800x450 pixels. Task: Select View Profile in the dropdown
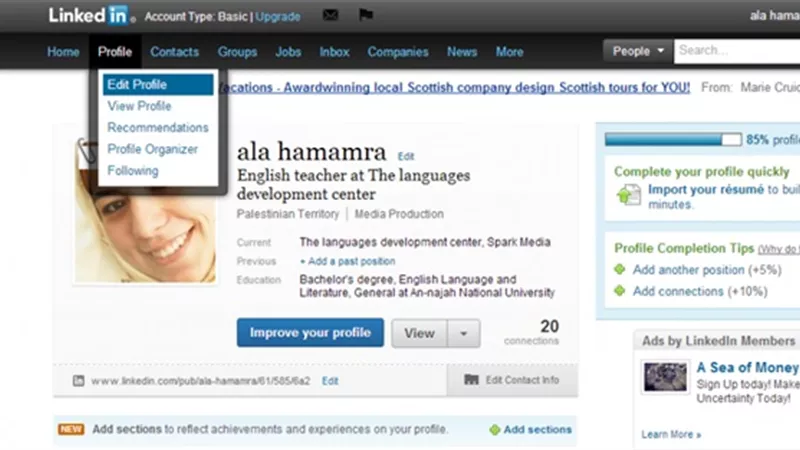point(139,106)
